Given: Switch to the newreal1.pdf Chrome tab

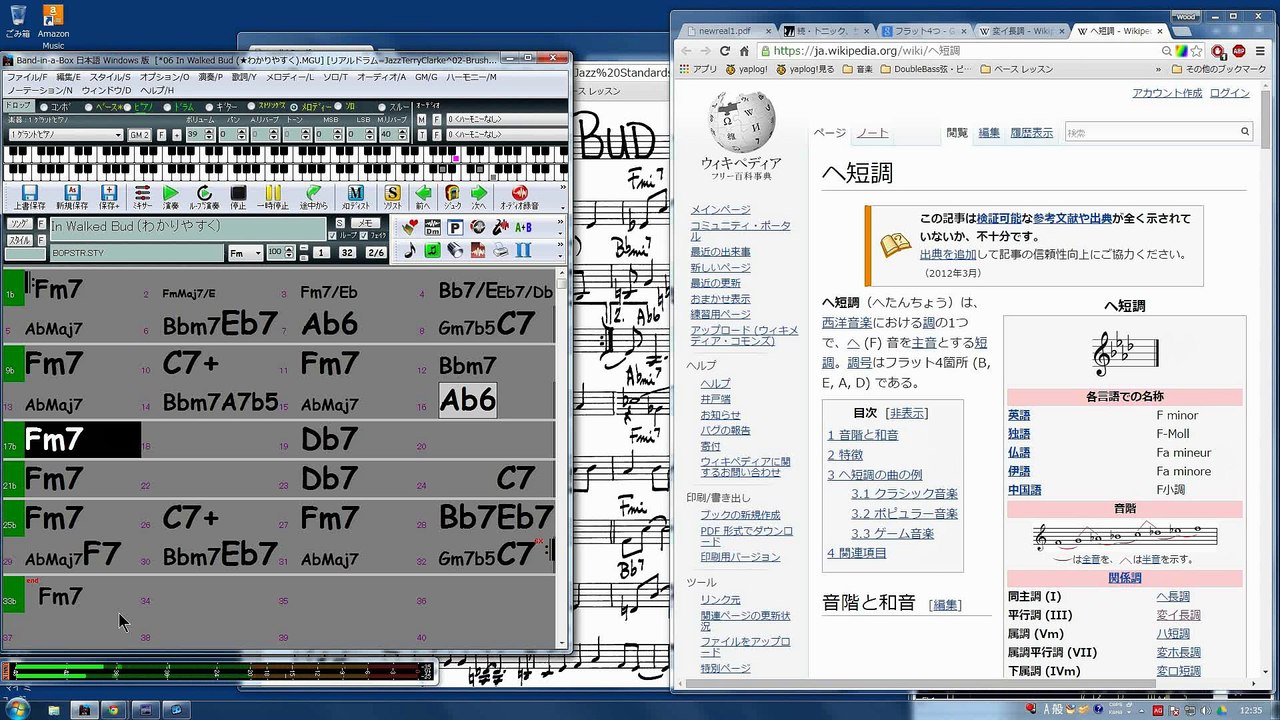Looking at the screenshot, I should [x=730, y=31].
